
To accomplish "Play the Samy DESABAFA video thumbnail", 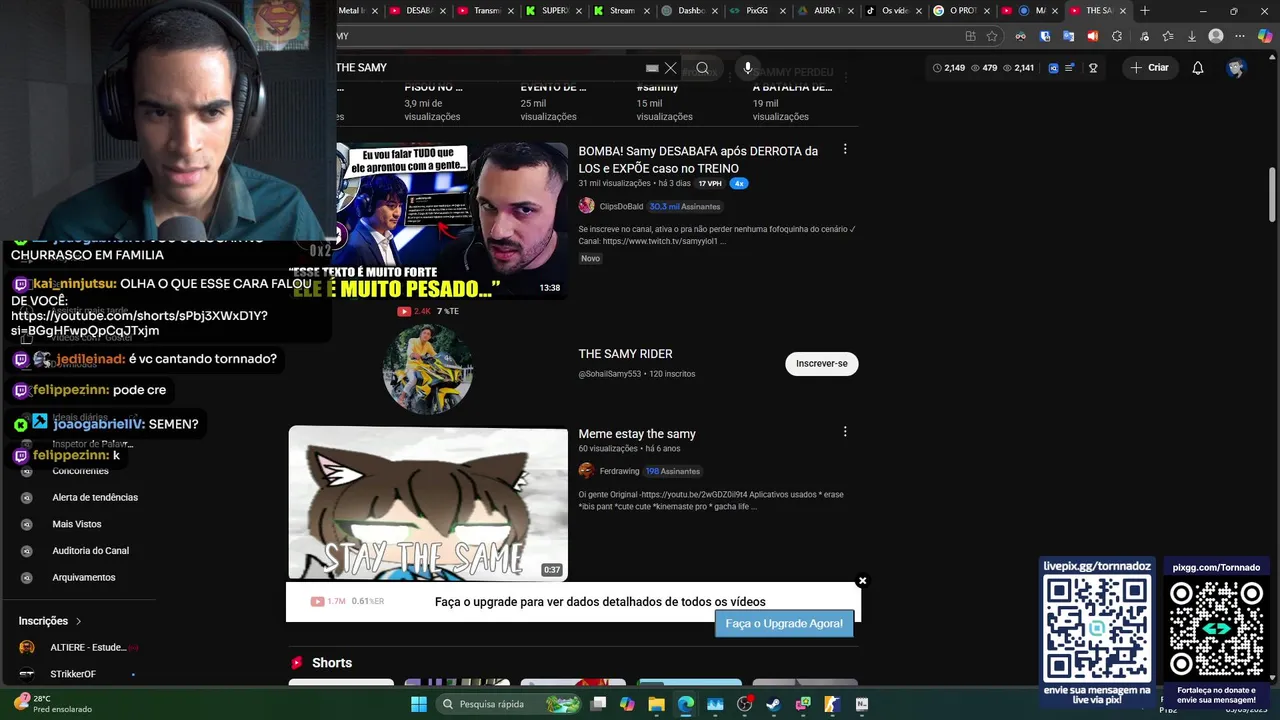I will (428, 220).
